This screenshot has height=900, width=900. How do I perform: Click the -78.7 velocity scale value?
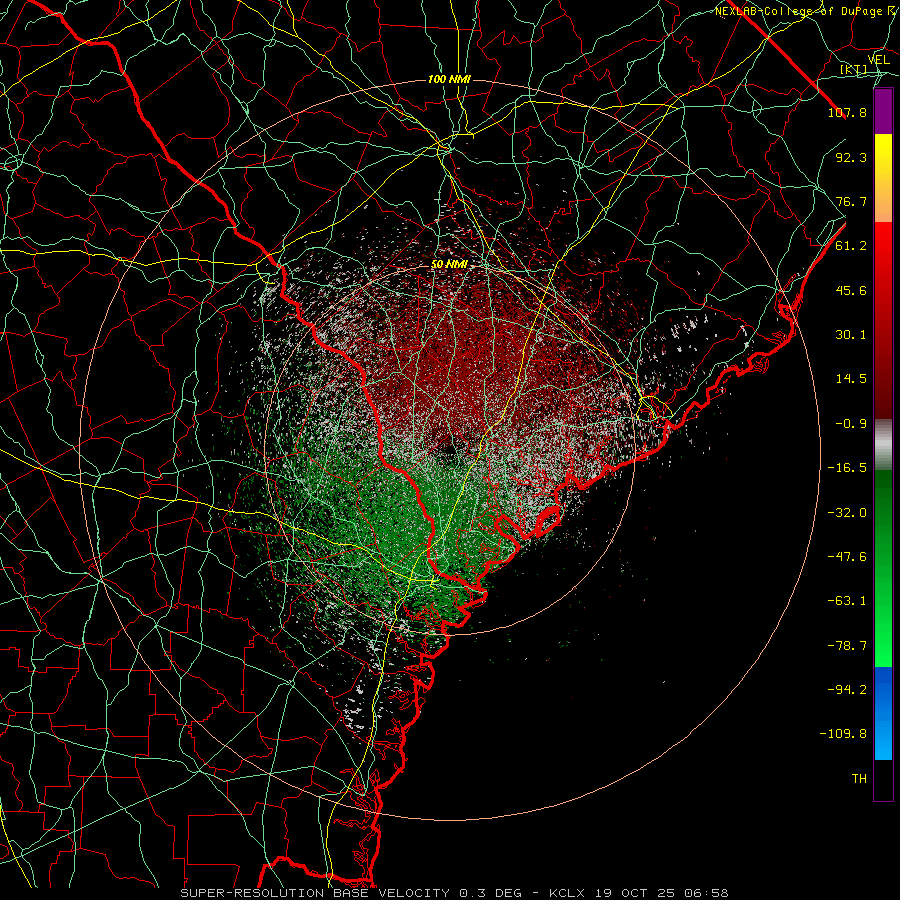pos(847,646)
